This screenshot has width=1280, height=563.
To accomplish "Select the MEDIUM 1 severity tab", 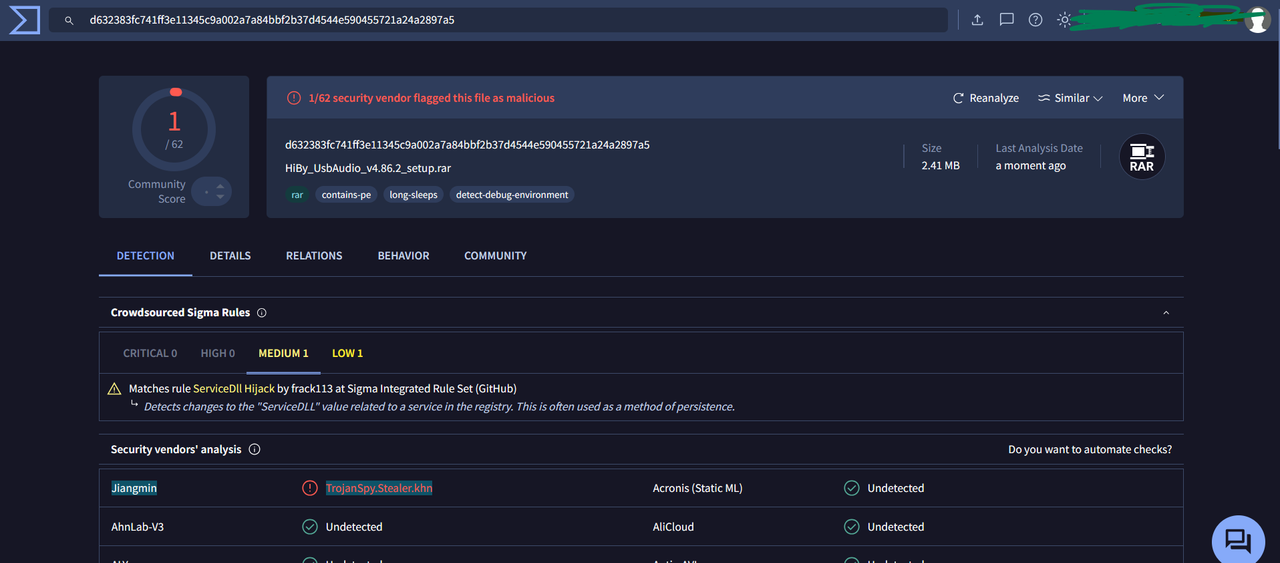I will coord(283,353).
